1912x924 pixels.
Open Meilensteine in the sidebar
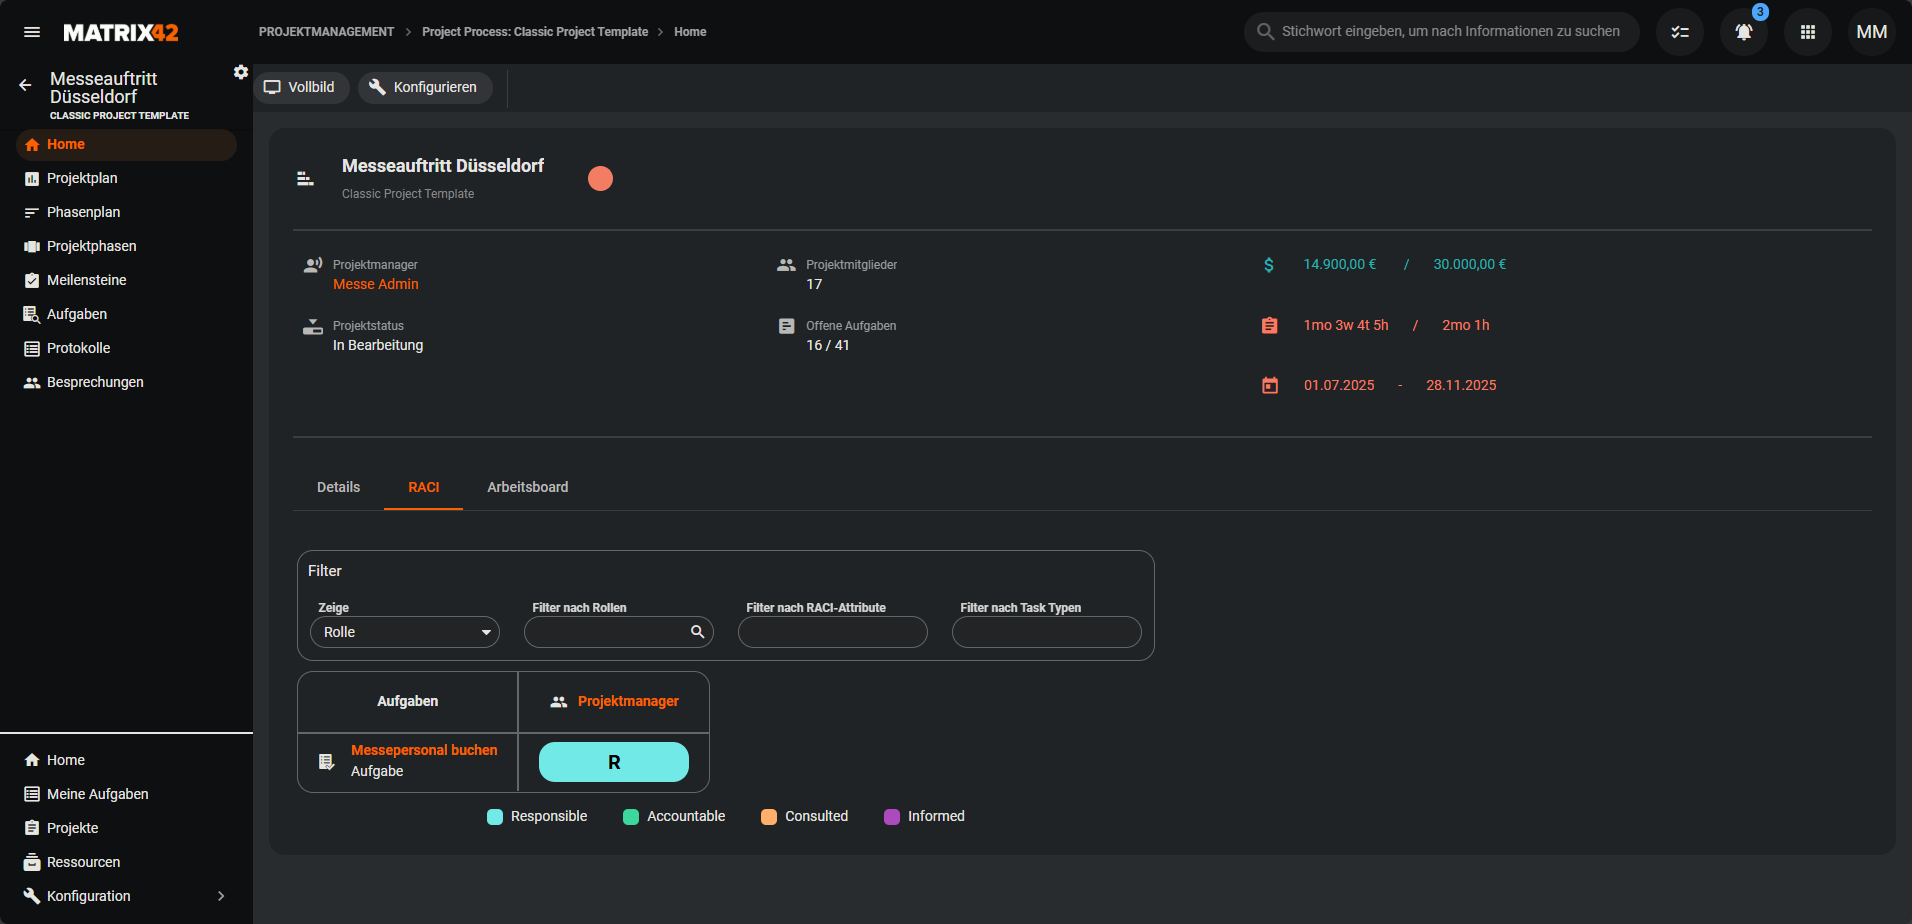point(86,280)
